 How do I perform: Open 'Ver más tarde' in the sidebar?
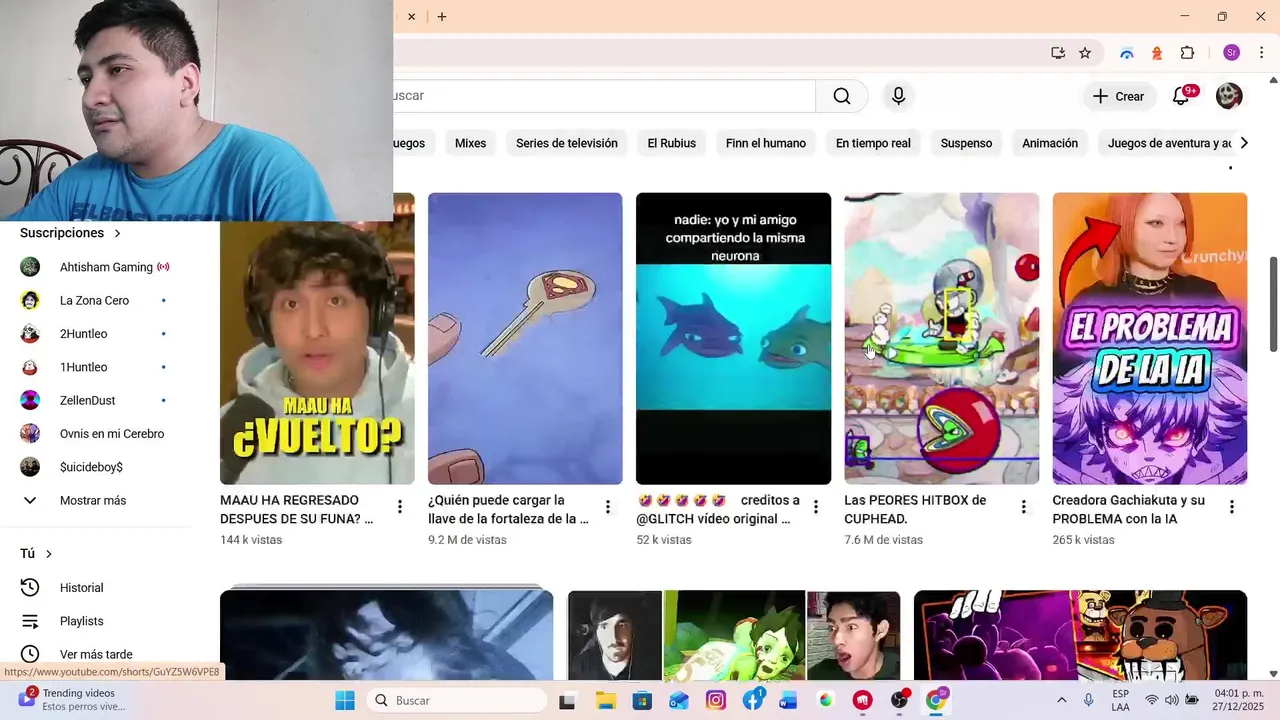click(x=96, y=654)
